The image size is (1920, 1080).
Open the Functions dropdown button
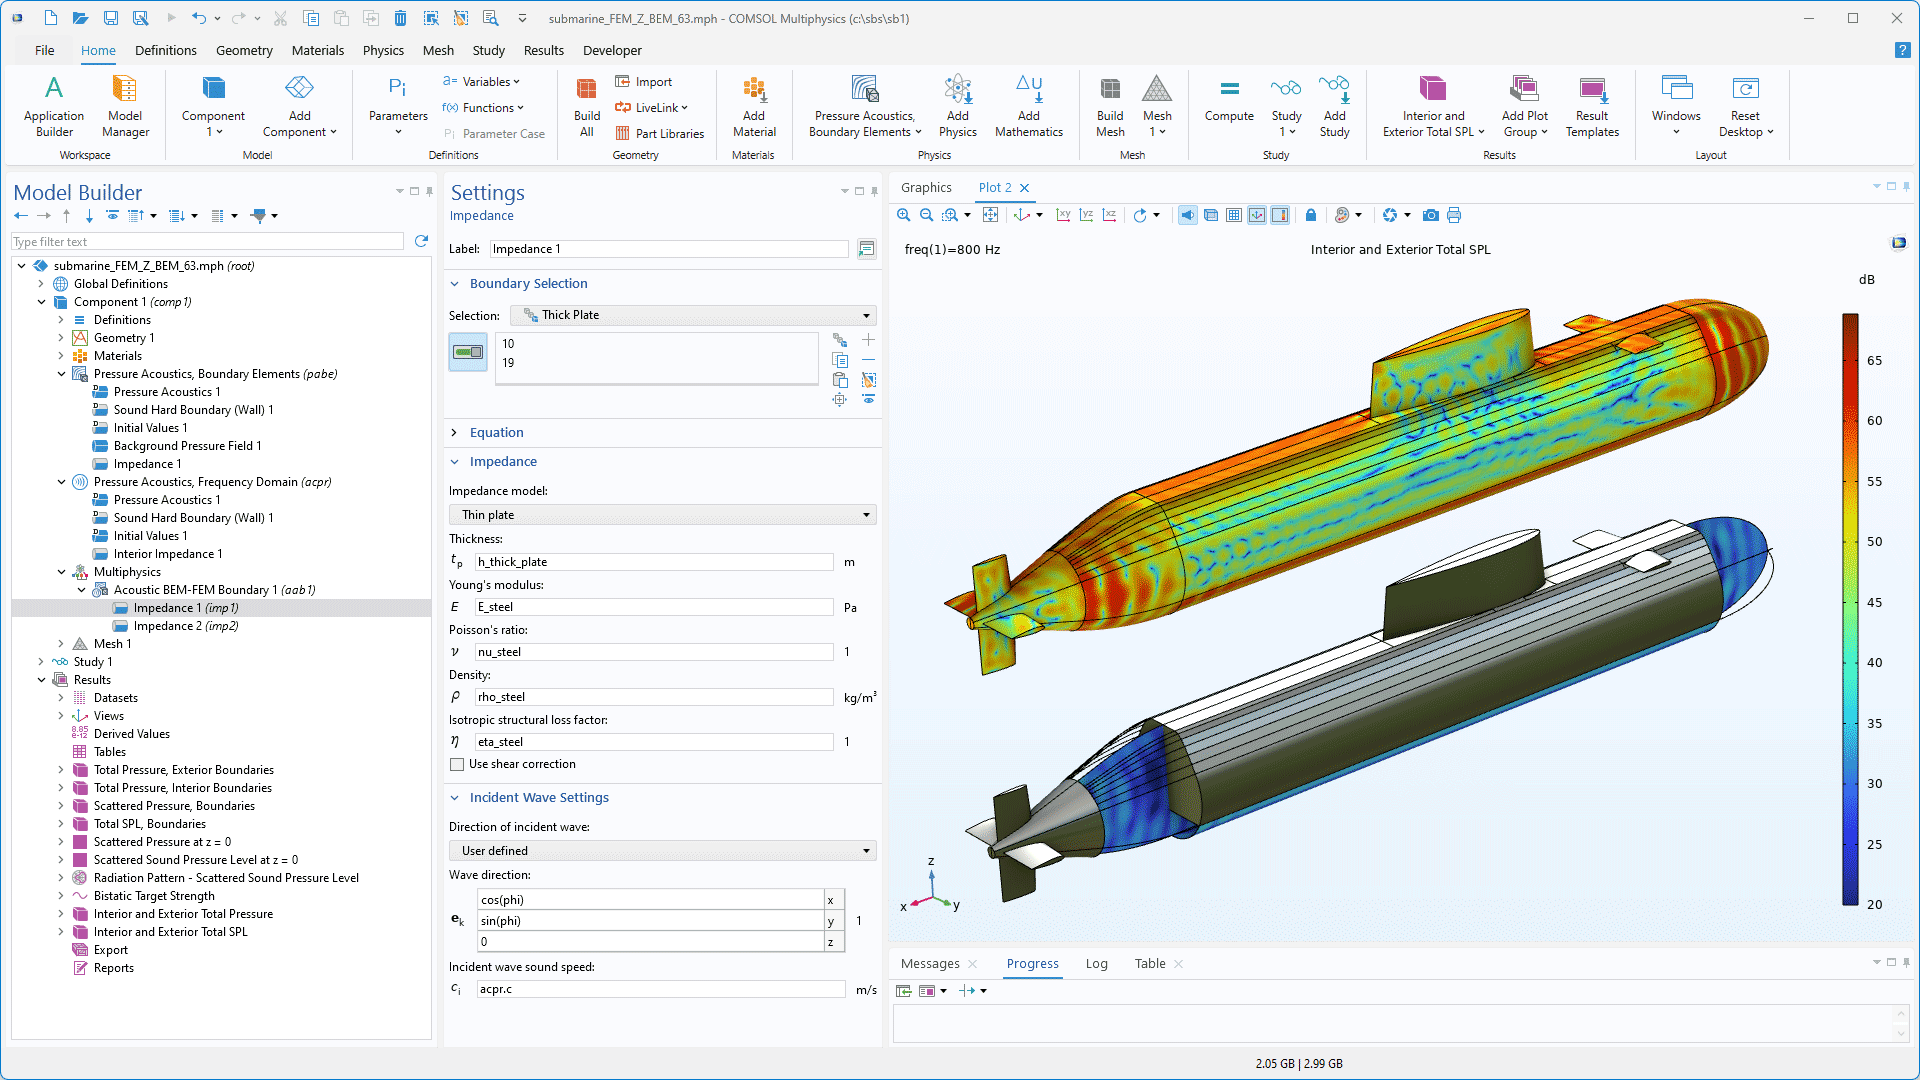[x=483, y=108]
